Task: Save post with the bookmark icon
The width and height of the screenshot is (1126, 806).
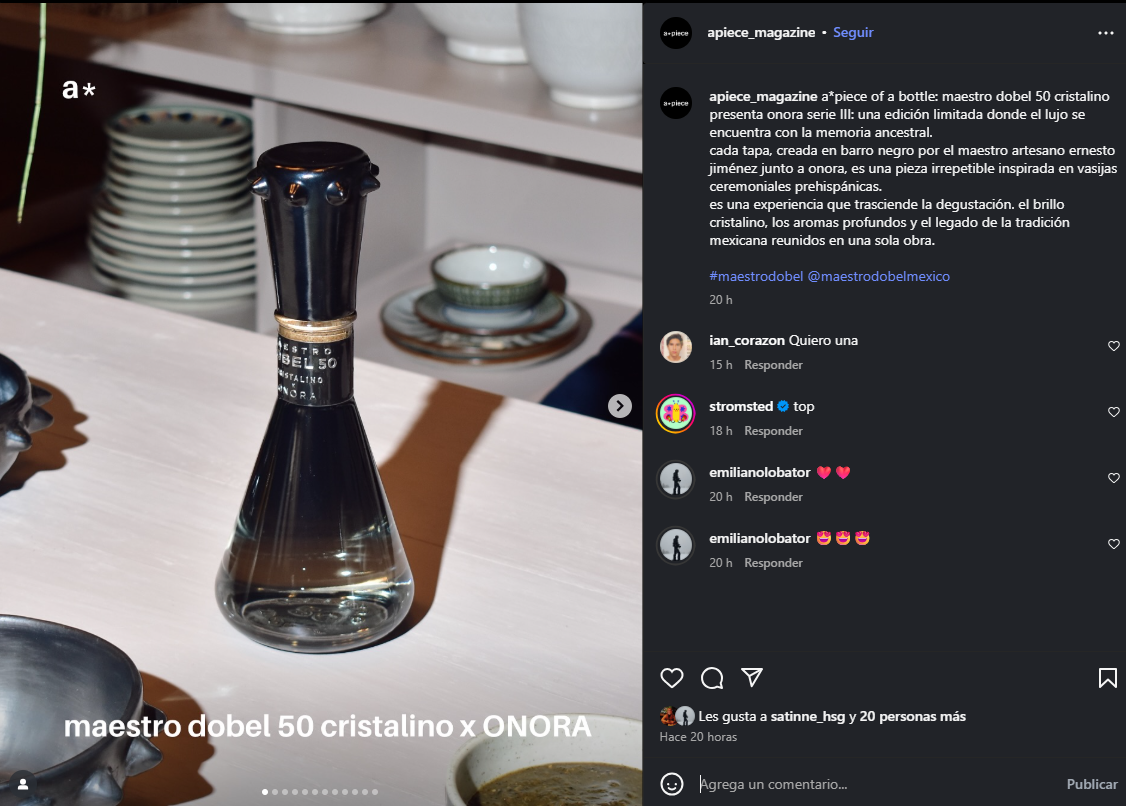Action: point(1107,677)
